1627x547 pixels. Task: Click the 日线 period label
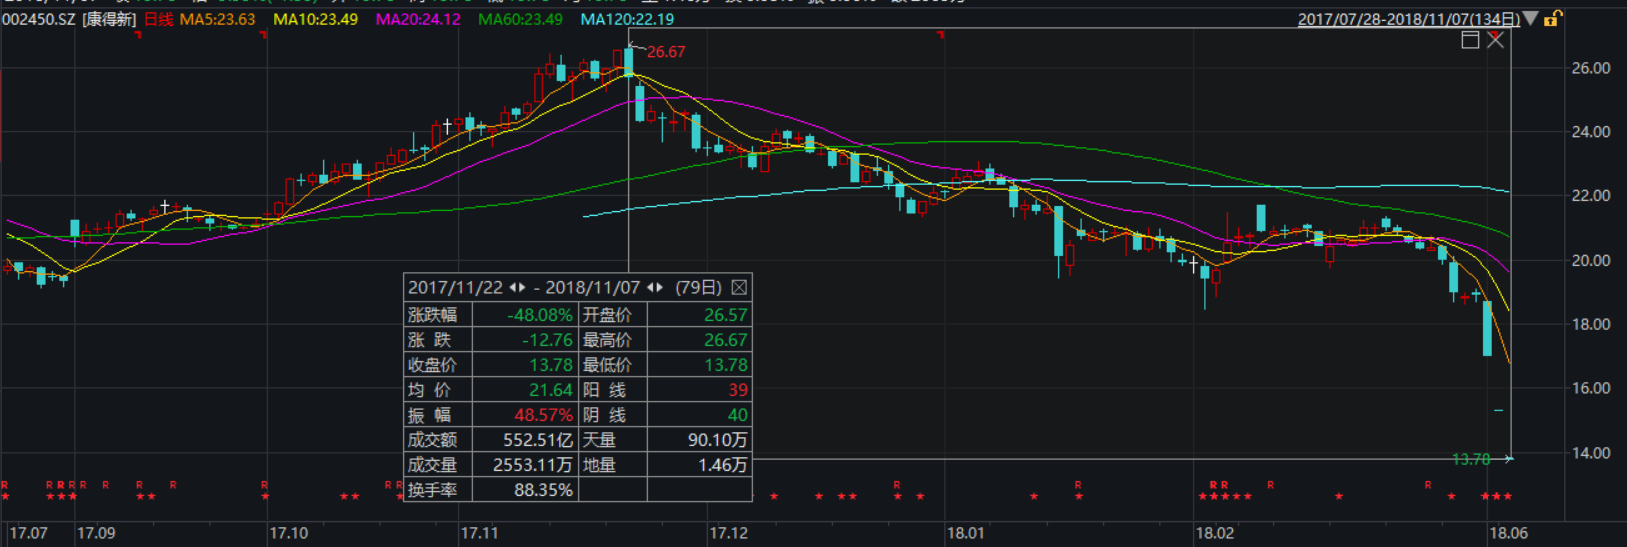pyautogui.click(x=158, y=19)
